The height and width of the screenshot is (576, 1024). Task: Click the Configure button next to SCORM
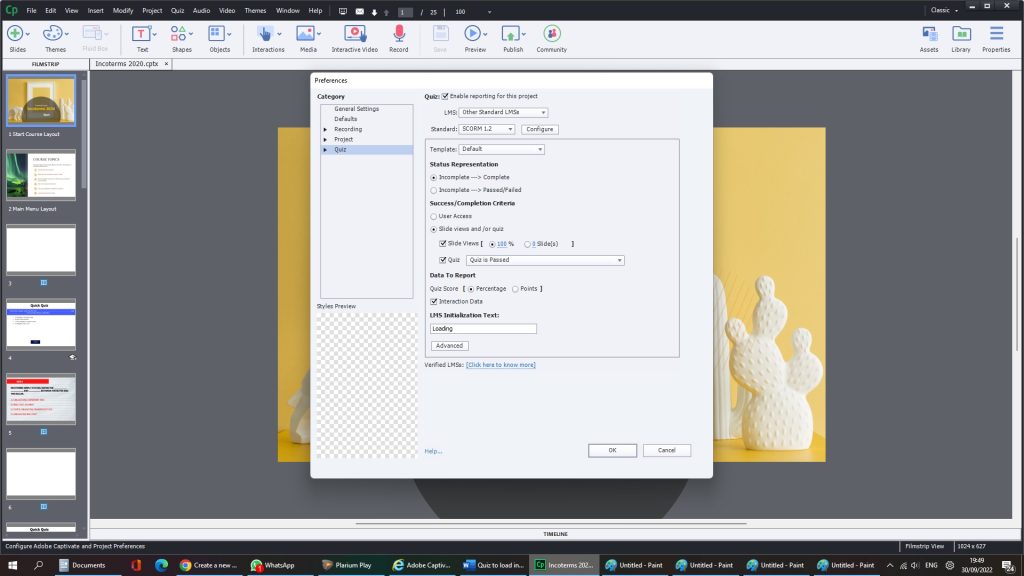[540, 128]
